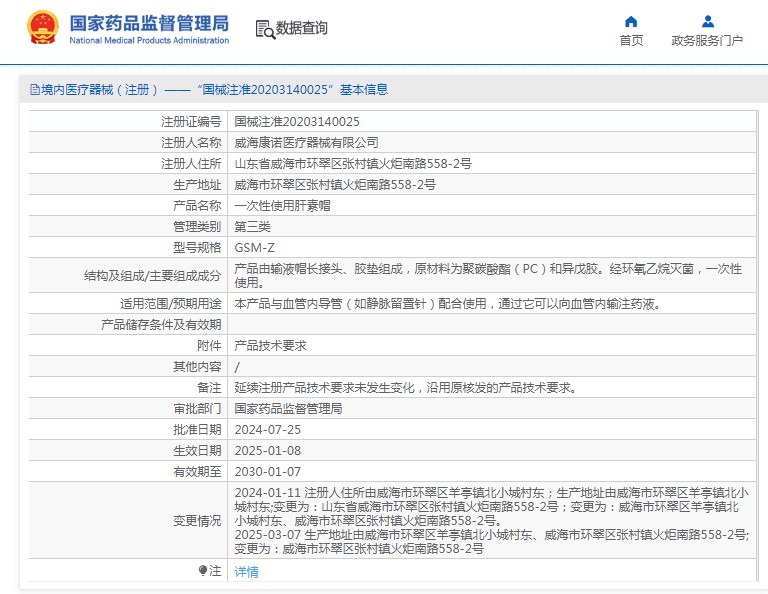Open the 数据查询 search icon
Screen dimensions: 768x594
[265, 29]
